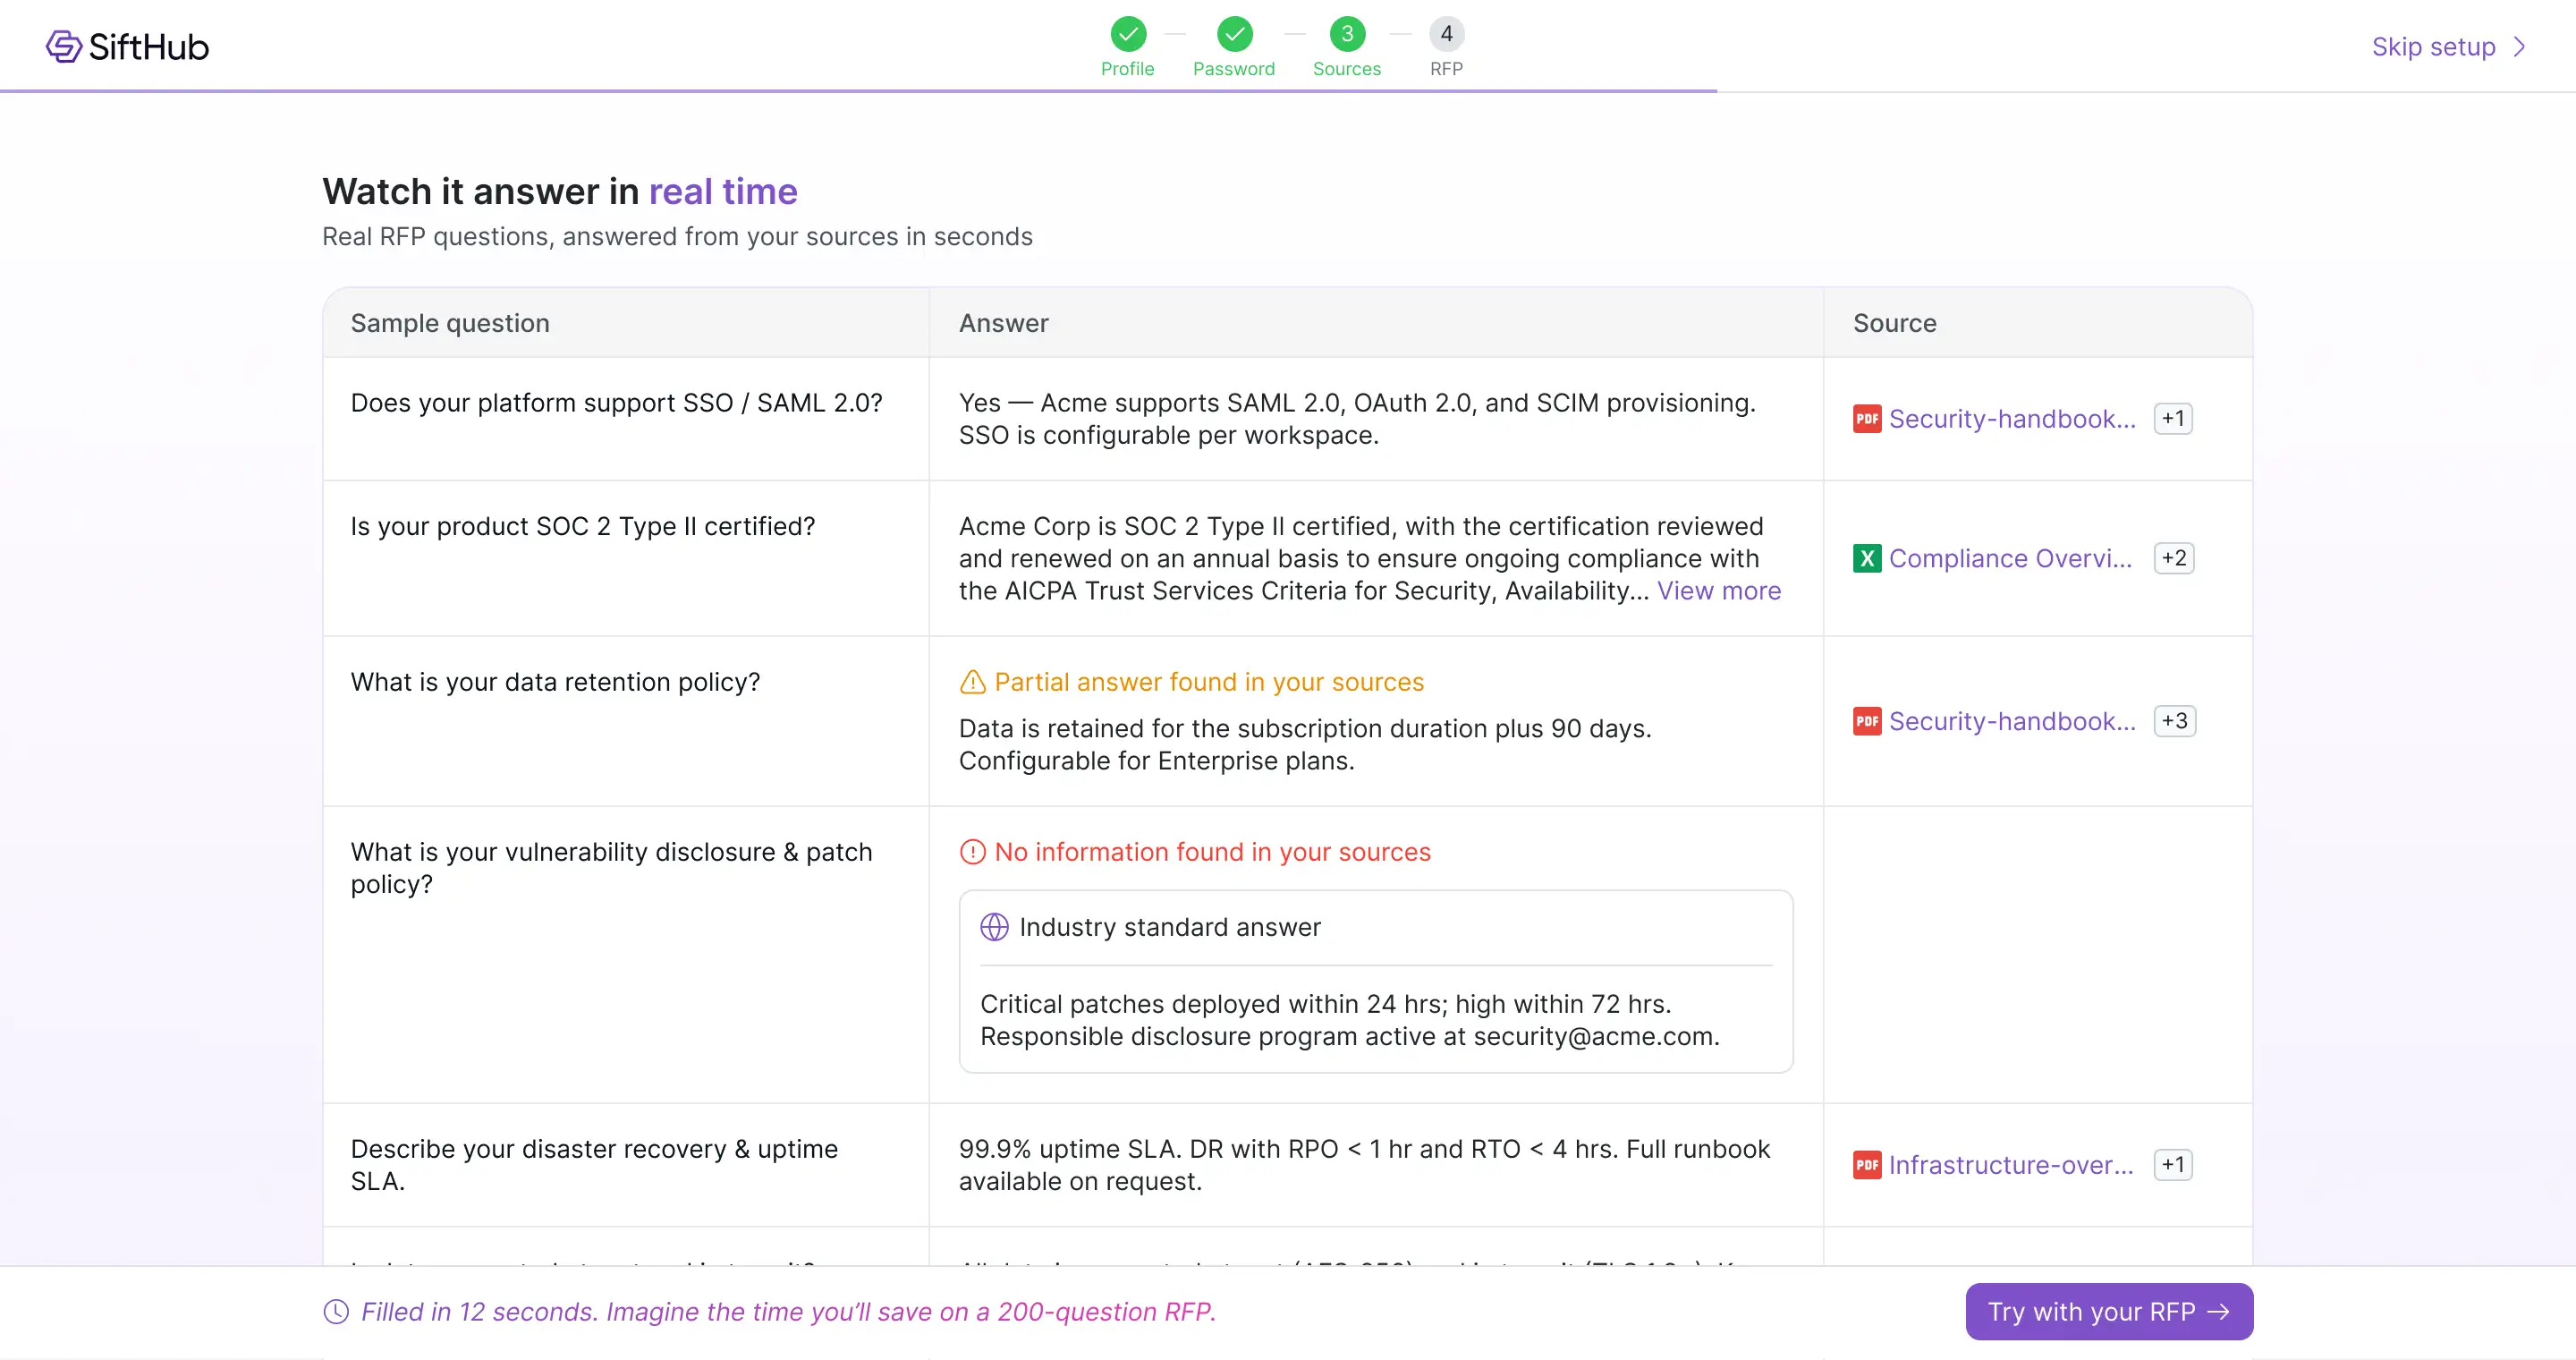
Task: Click PDF icon in the data retention row
Action: (x=1866, y=721)
